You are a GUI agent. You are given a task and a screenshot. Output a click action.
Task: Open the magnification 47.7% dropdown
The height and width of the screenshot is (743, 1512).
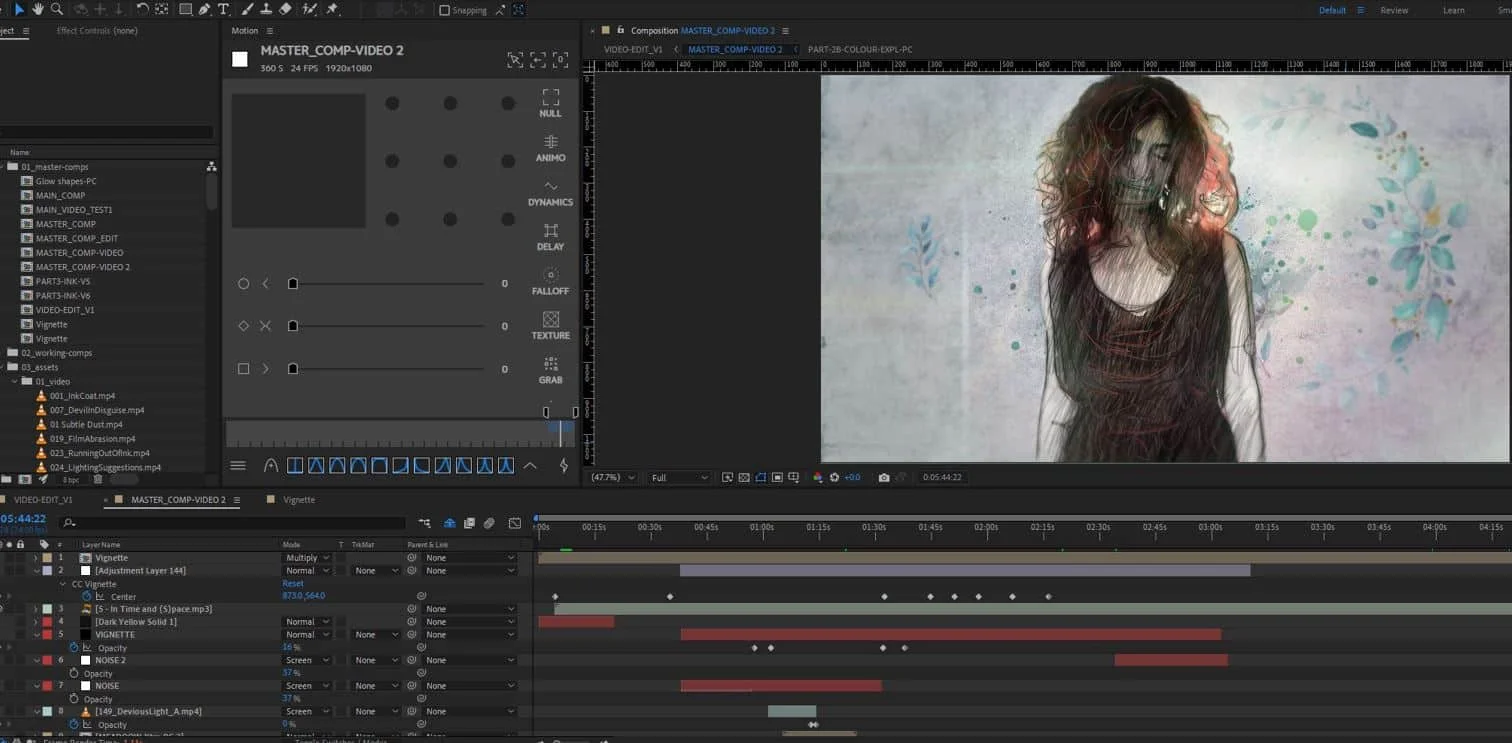tap(613, 478)
